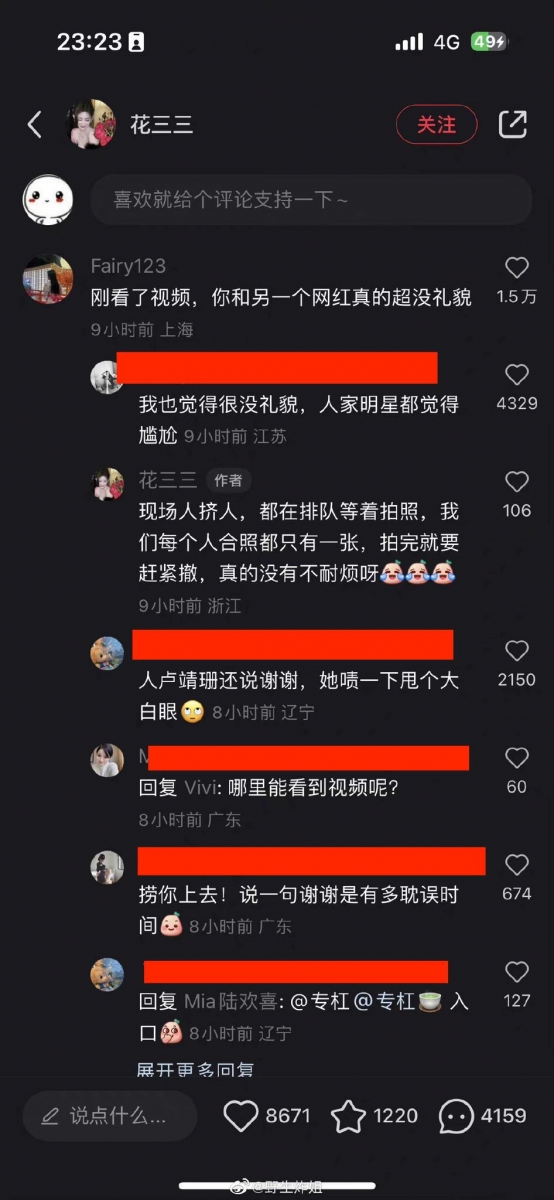The width and height of the screenshot is (554, 1200).
Task: Open 花三三 profile avatar in header
Action: pos(91,124)
